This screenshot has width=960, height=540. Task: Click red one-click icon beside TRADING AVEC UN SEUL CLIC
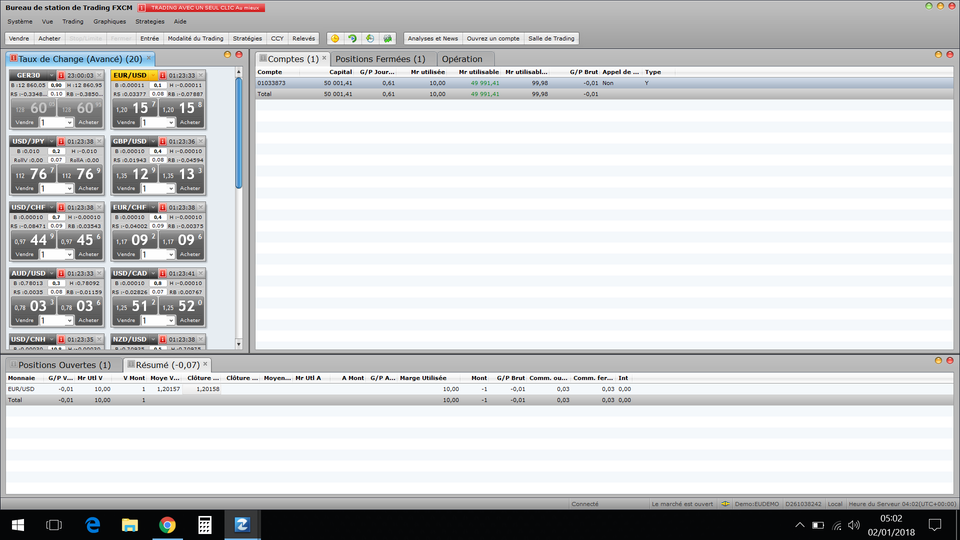point(142,8)
